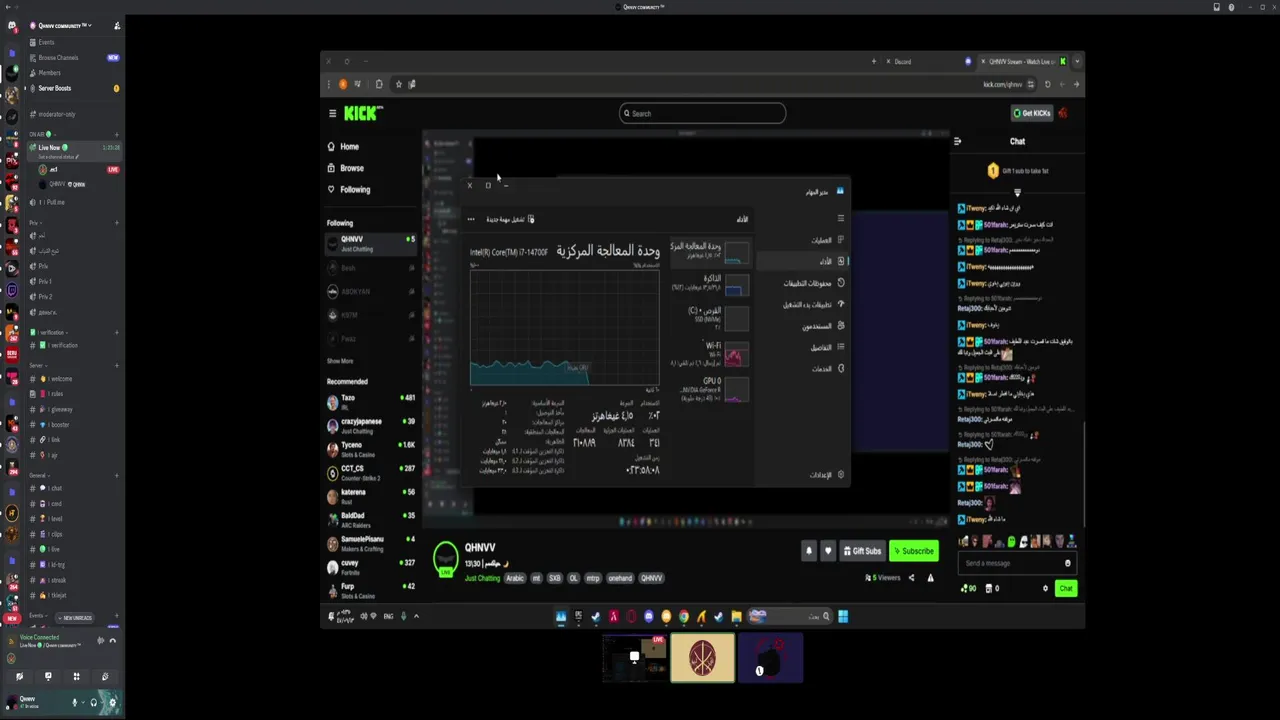Add a channel to ON AIR category
Viewport: 1280px width, 720px height.
tap(116, 134)
